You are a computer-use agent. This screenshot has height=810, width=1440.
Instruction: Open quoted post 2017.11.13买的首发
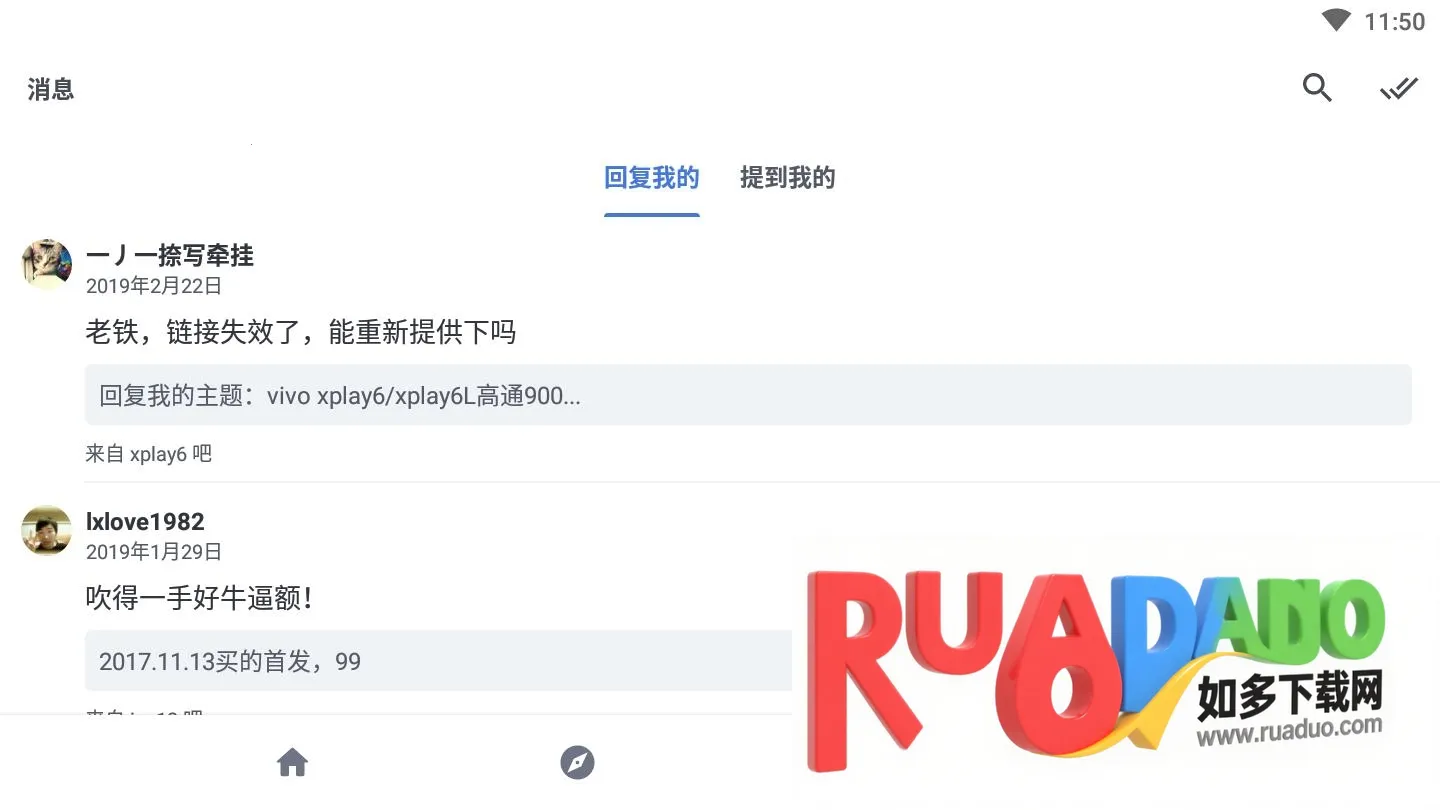click(438, 661)
